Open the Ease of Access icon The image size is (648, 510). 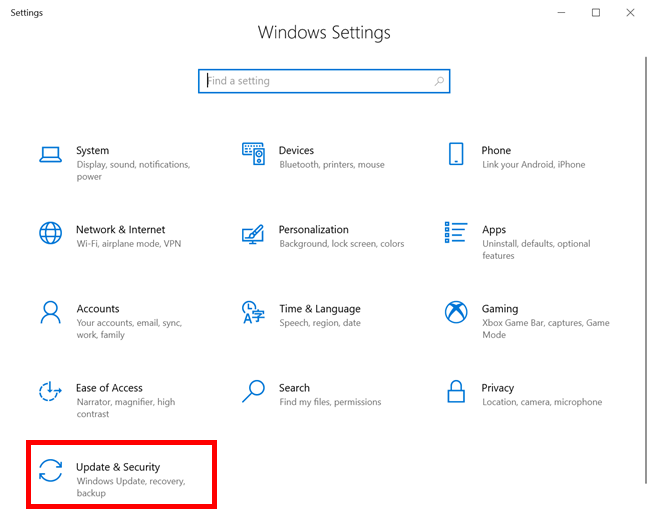click(x=50, y=391)
